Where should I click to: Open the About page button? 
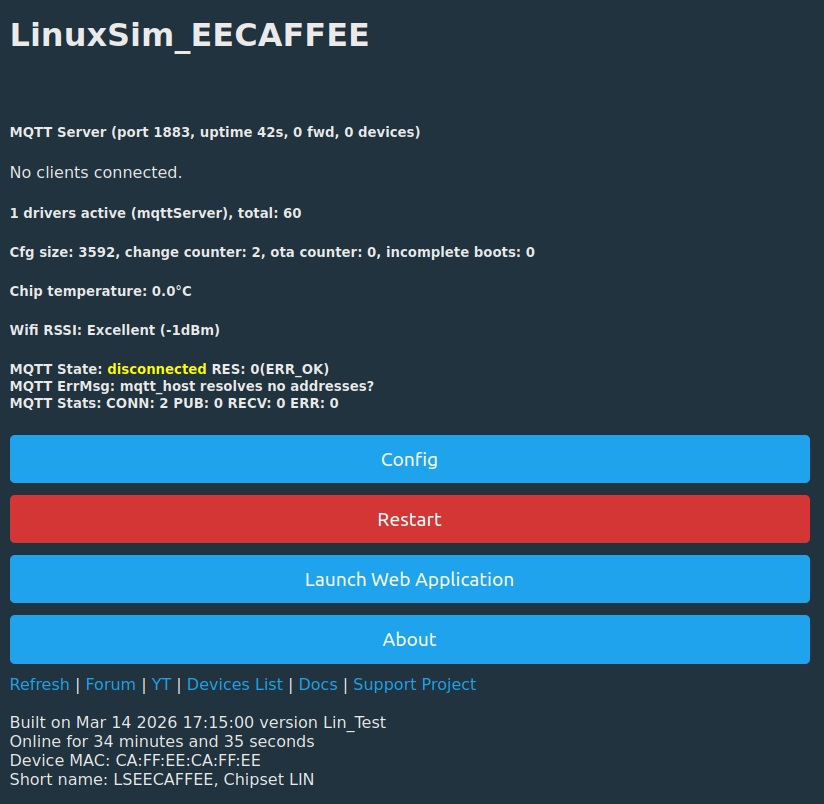tap(409, 640)
